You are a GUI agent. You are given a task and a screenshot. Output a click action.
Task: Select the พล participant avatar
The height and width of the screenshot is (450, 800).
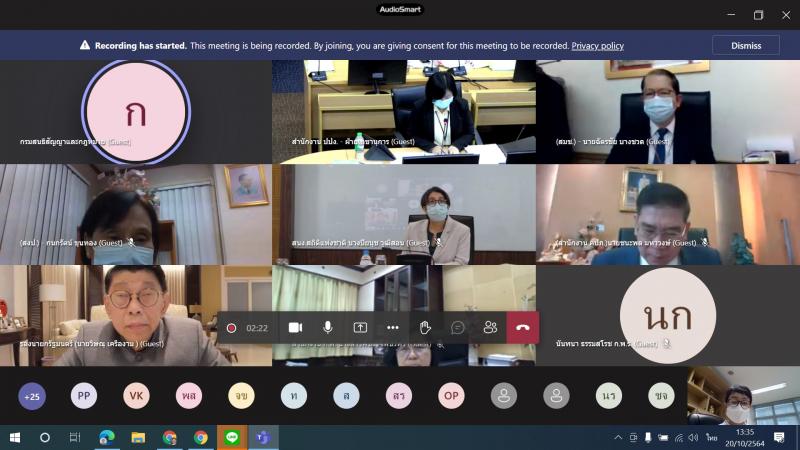pos(189,395)
